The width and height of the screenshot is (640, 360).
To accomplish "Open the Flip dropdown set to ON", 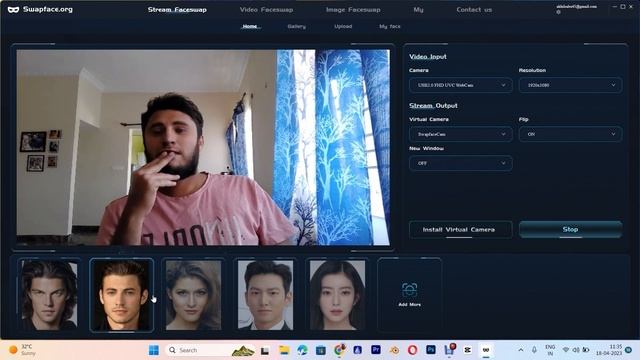I will tap(570, 134).
